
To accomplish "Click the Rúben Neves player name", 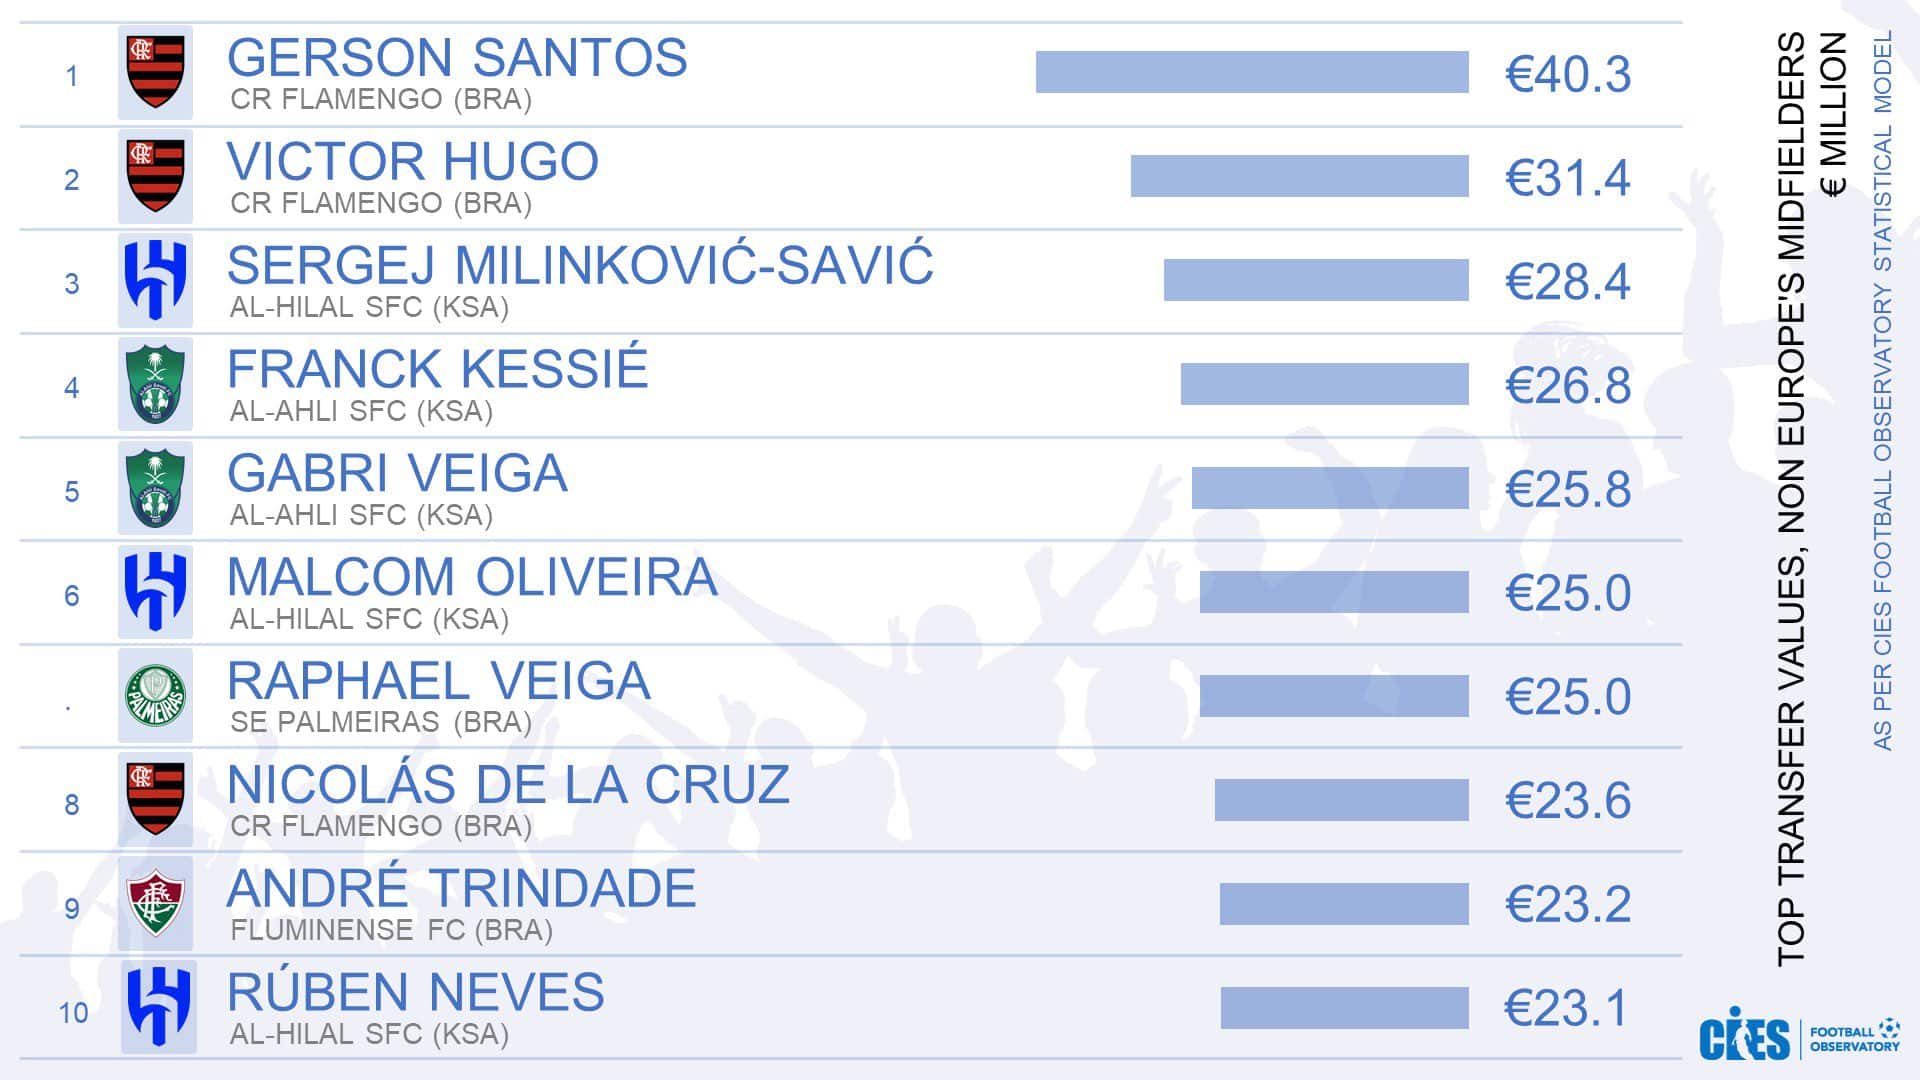I will (x=416, y=993).
